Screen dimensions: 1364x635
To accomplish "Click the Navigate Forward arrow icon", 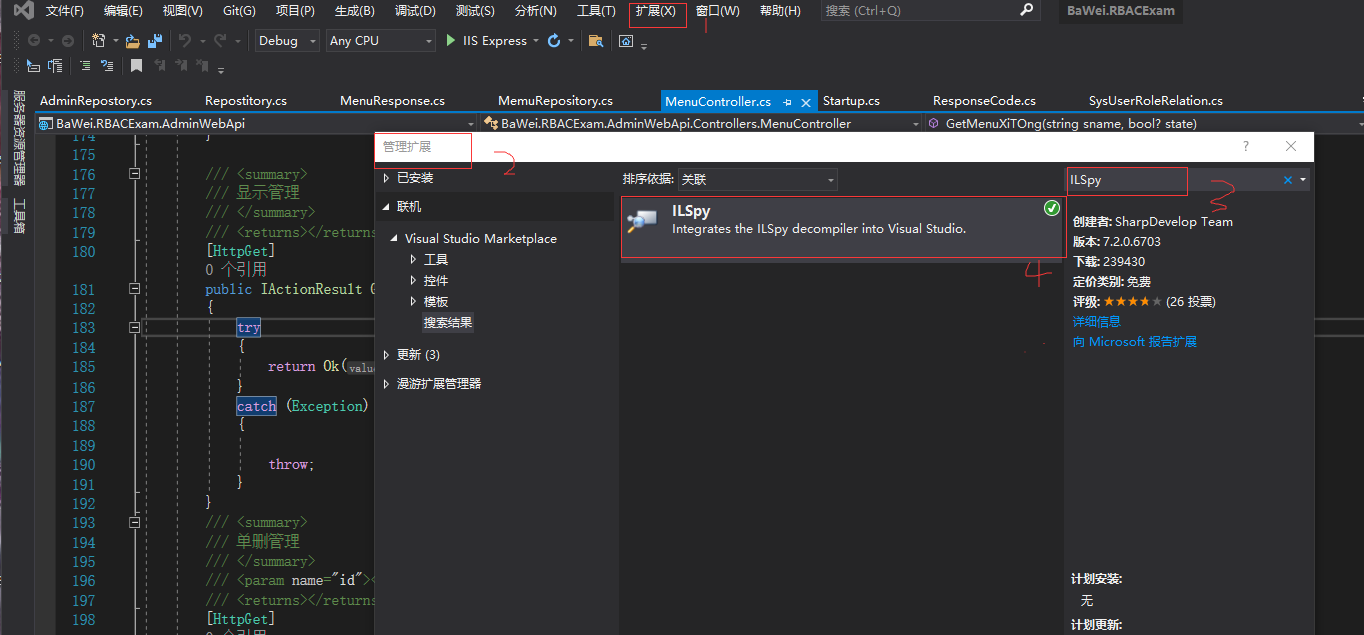I will pyautogui.click(x=68, y=41).
